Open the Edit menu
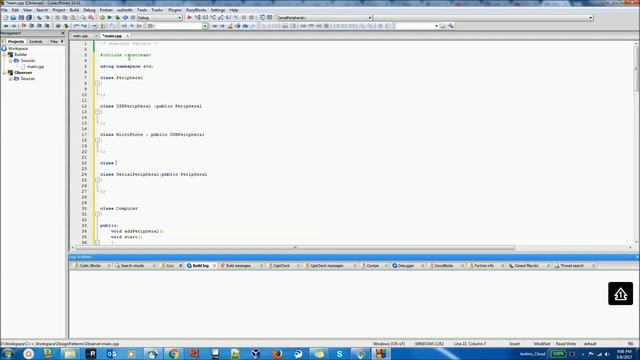The width and height of the screenshot is (640, 360). point(15,10)
